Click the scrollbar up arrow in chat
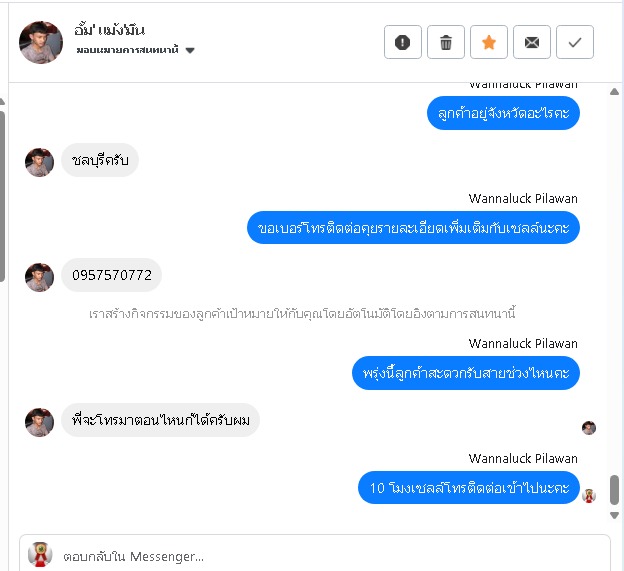 (x=614, y=92)
